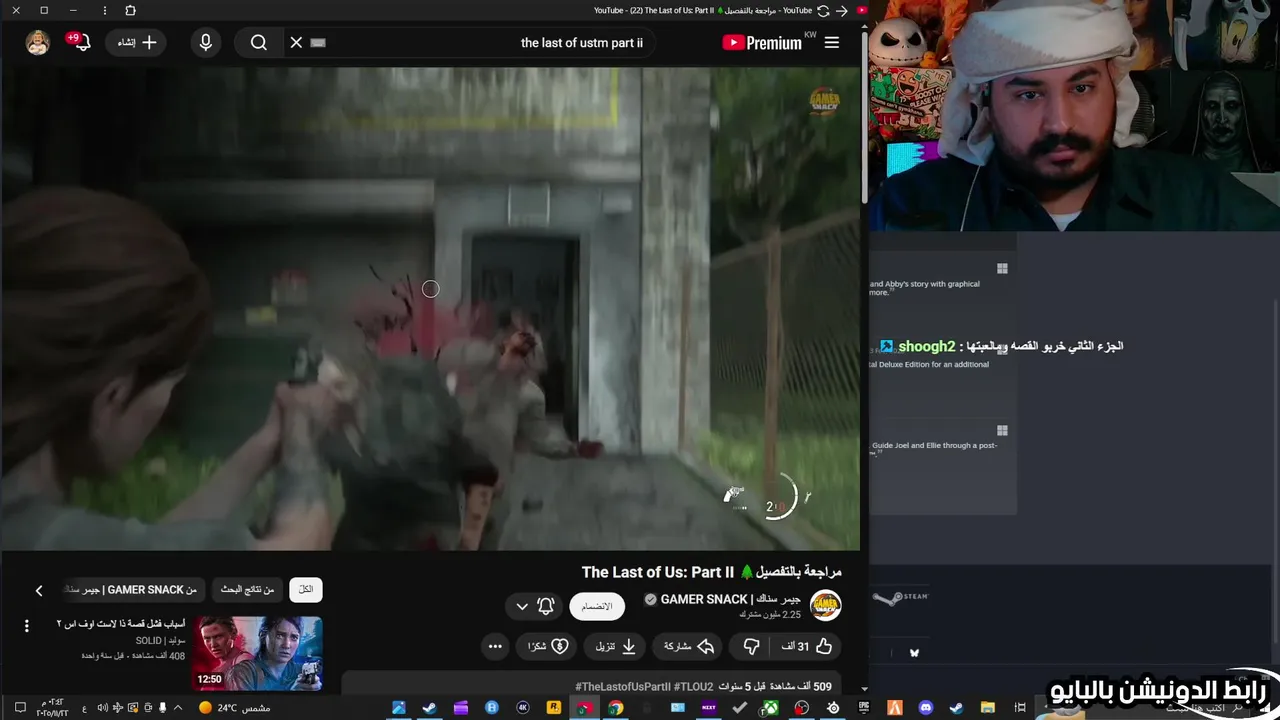Open the 12:50 recommended video thumbnail
The width and height of the screenshot is (1280, 720).
(257, 653)
